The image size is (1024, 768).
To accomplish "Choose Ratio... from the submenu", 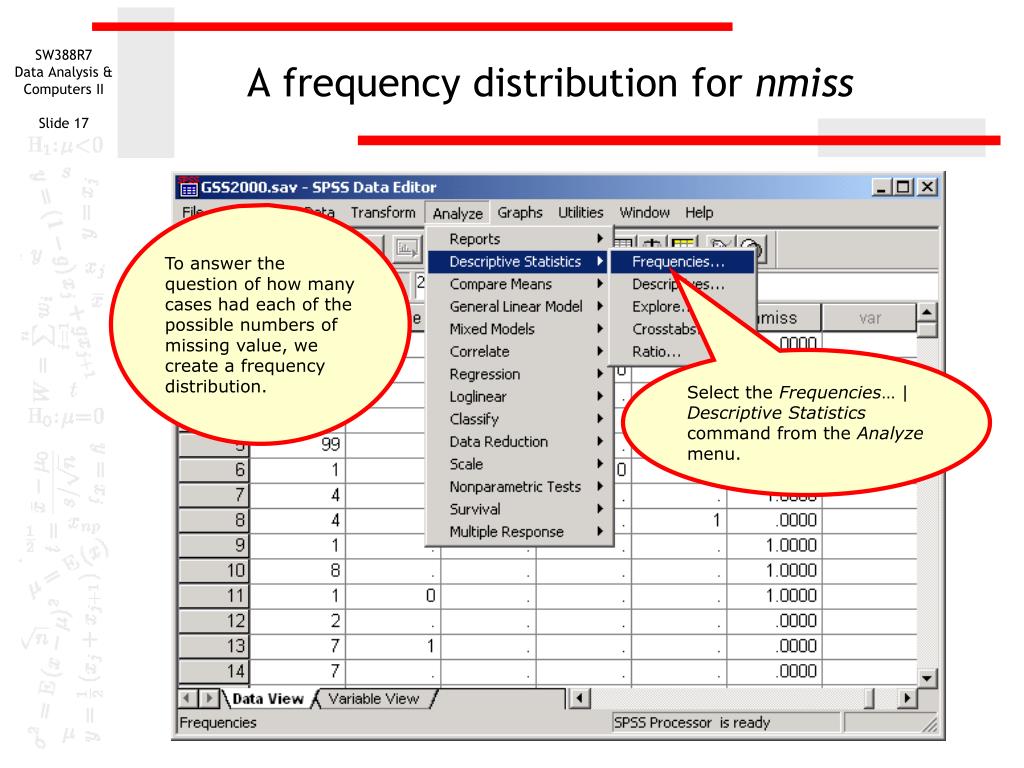I will tap(656, 351).
